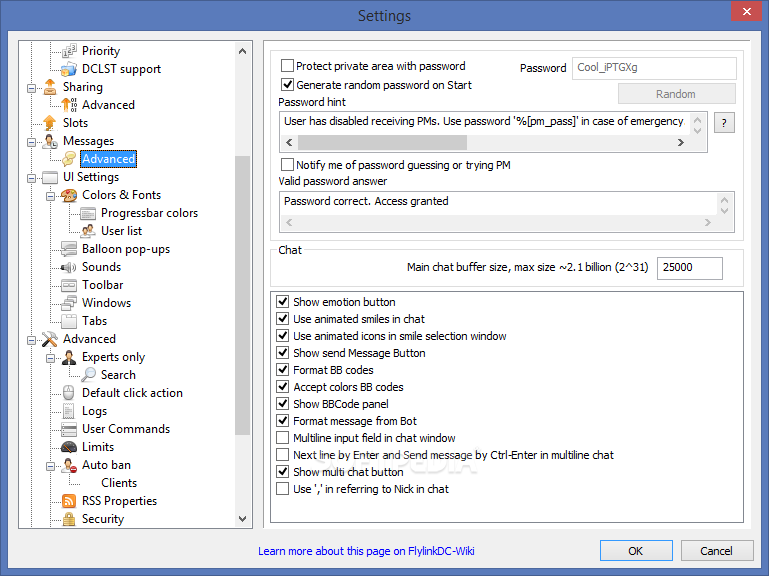Click the Security padlock icon
Screen dimensions: 769x576
[x=69, y=519]
